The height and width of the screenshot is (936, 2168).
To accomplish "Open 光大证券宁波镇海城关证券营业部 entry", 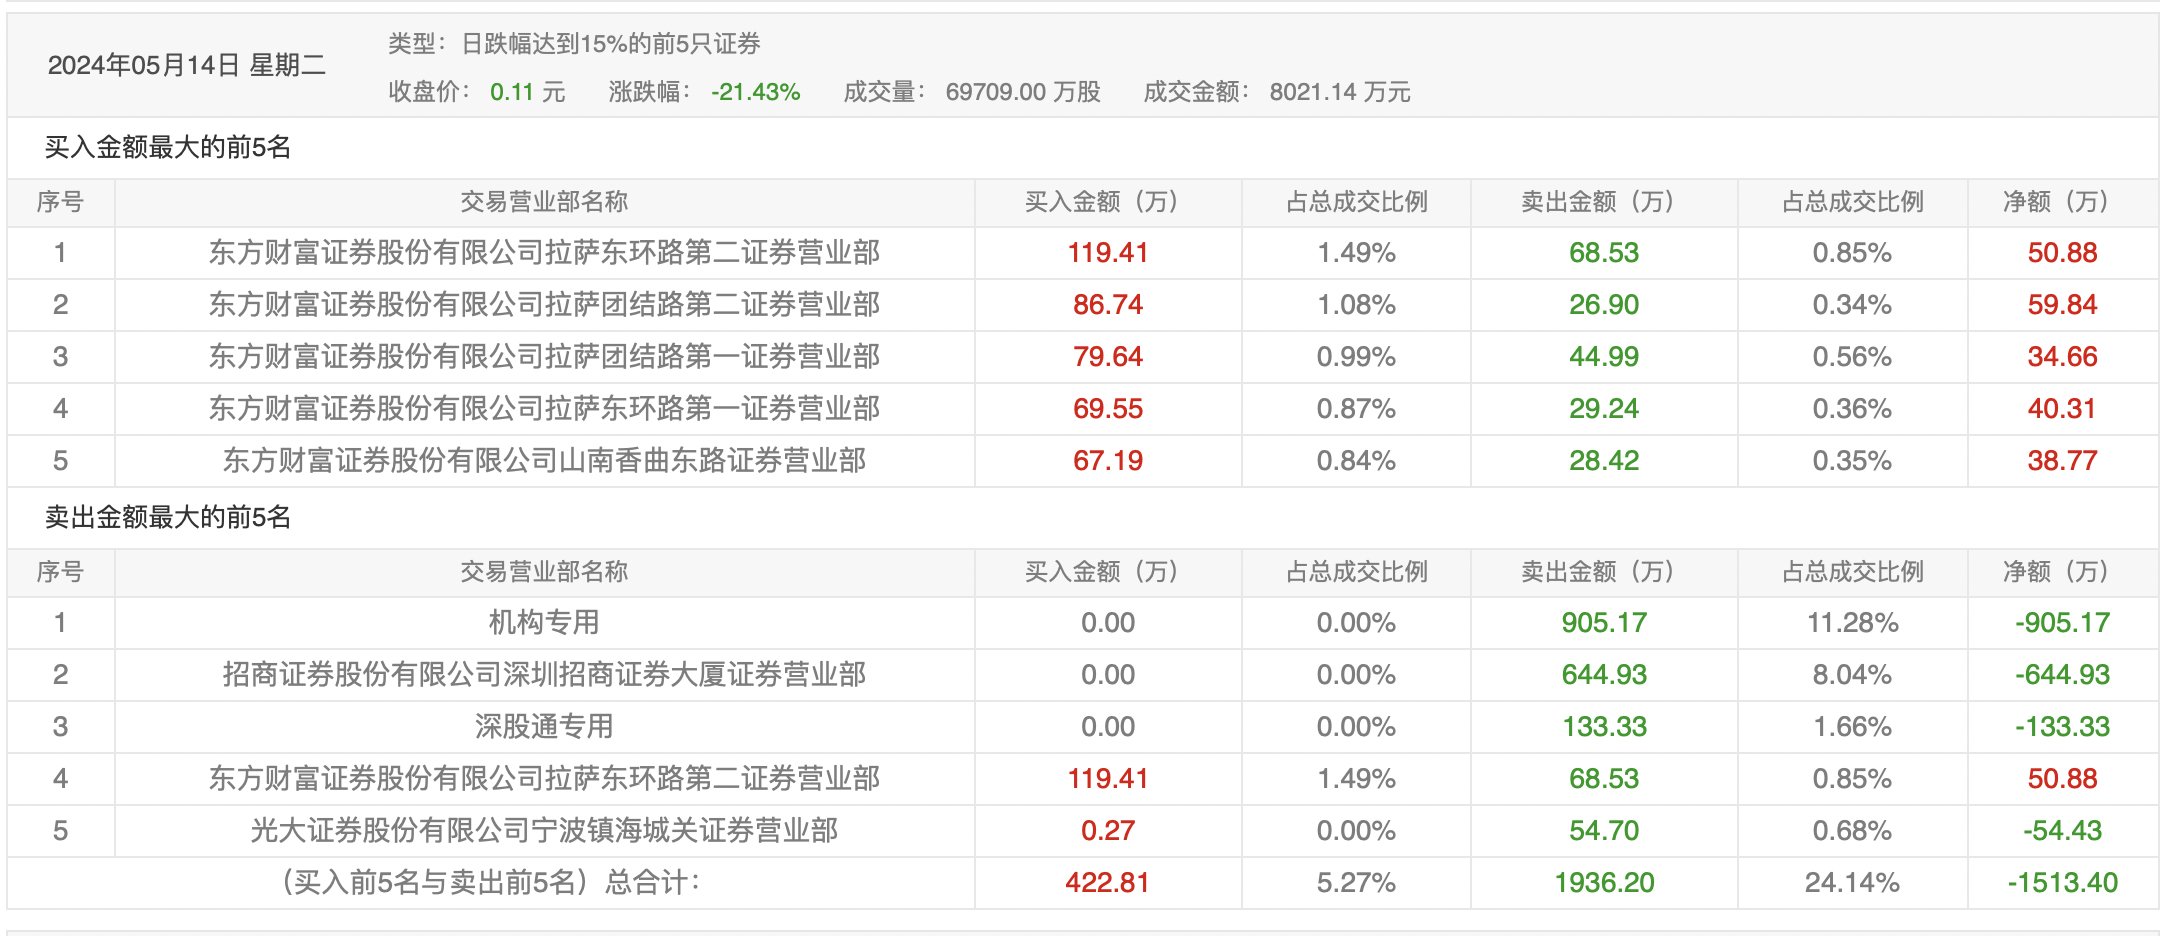I will (x=544, y=831).
